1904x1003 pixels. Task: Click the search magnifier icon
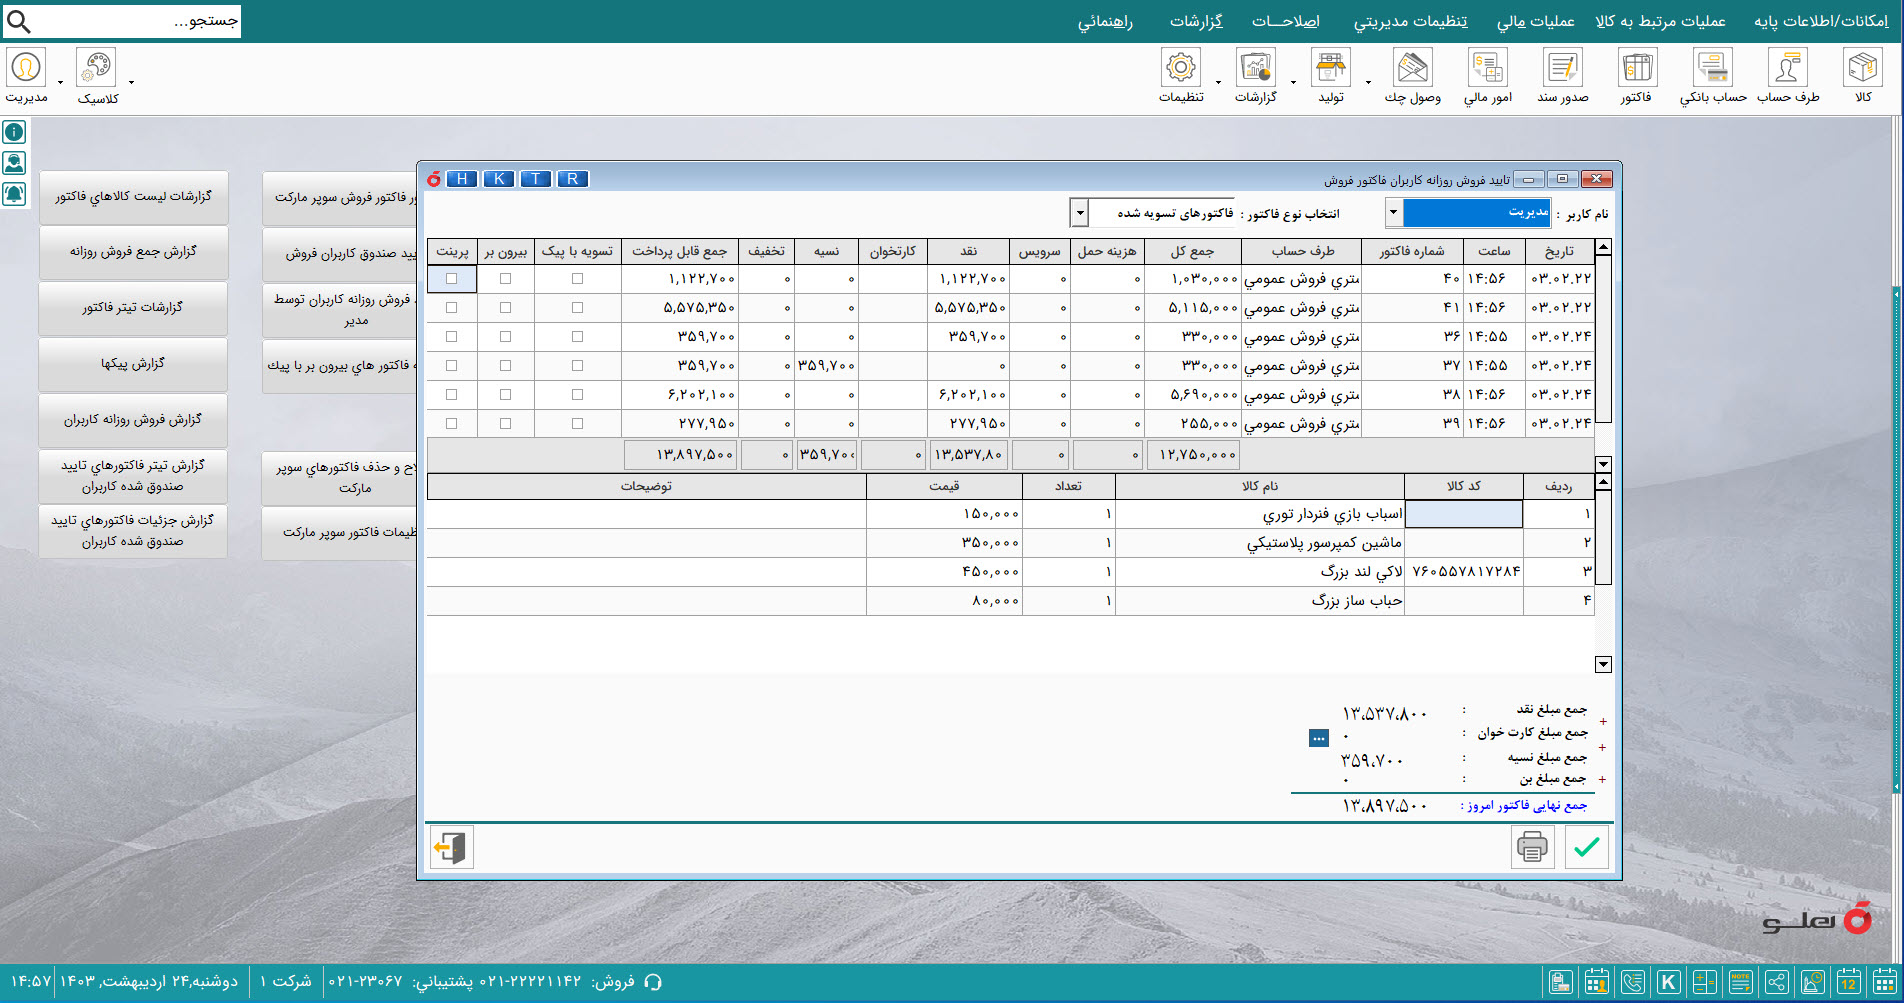pyautogui.click(x=19, y=21)
